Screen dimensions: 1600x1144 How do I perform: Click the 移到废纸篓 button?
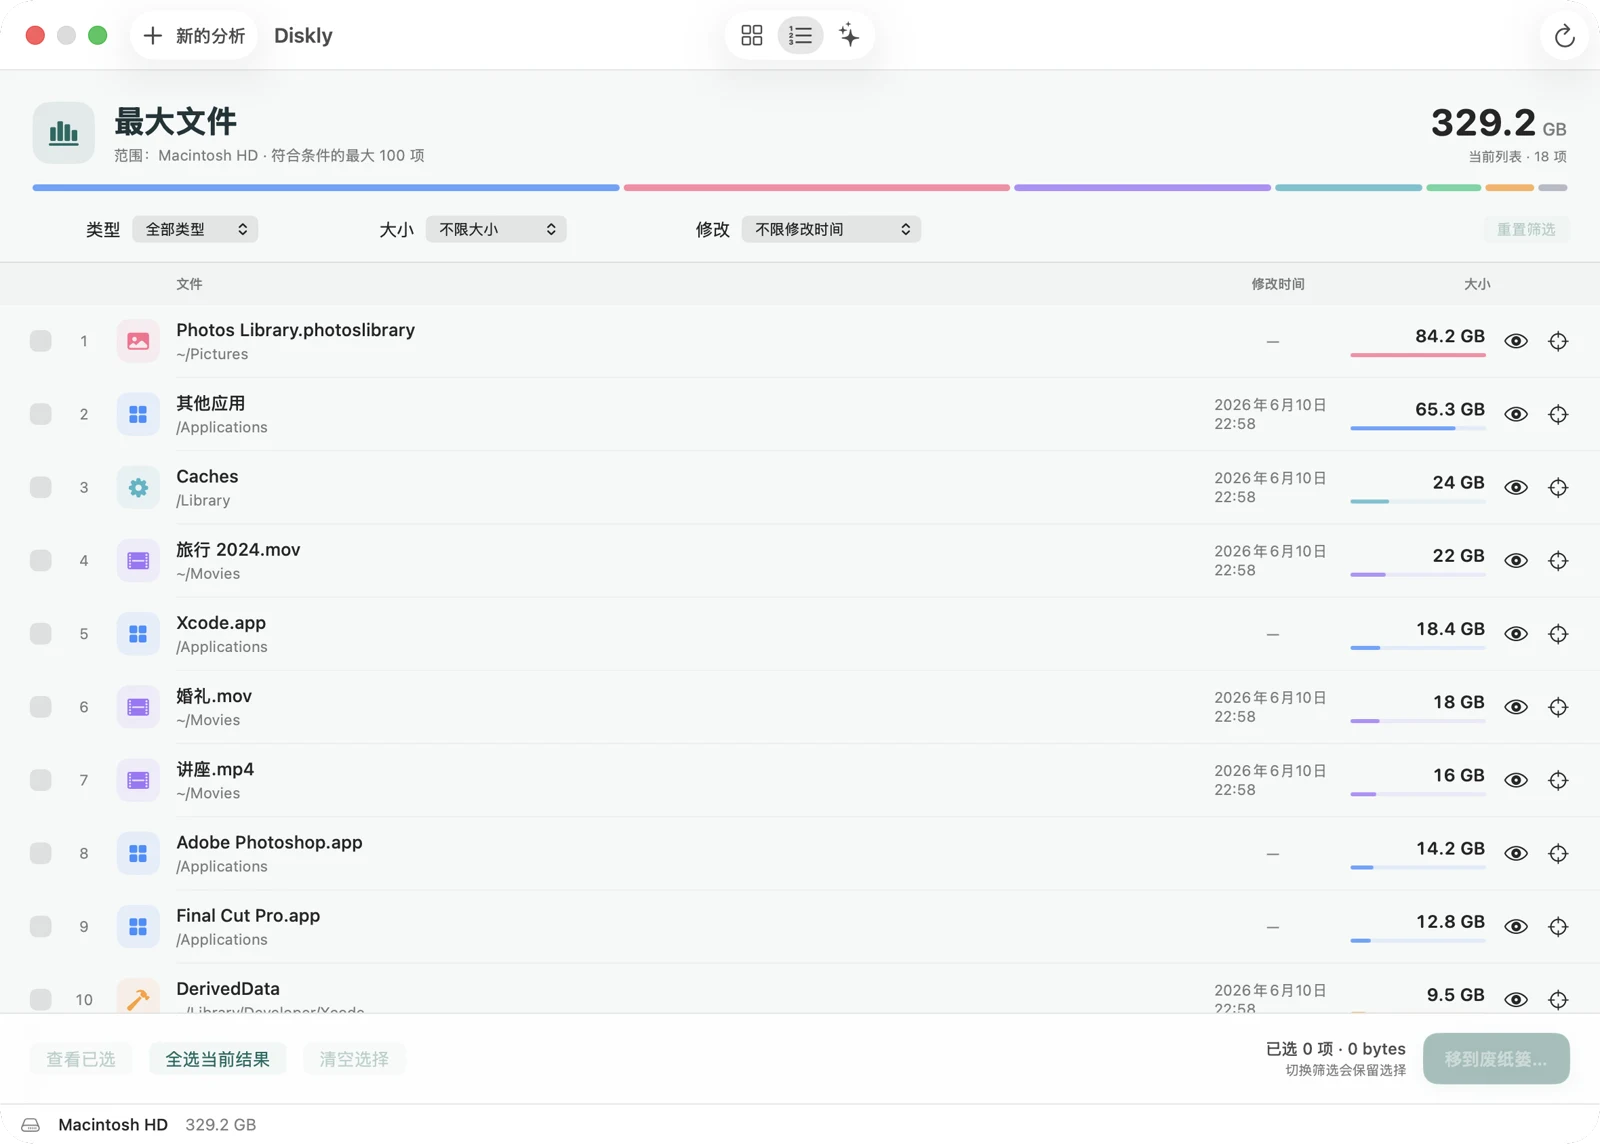(x=1496, y=1059)
